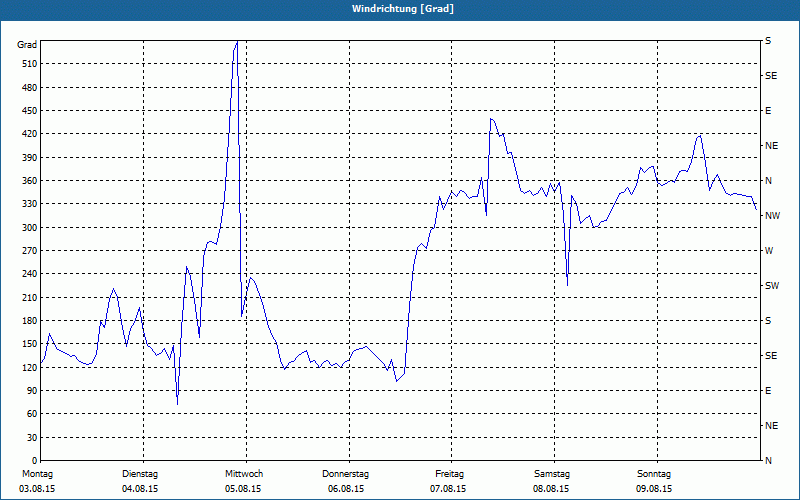Viewport: 800px width, 500px height.
Task: Click the "Mittwoch" day label
Action: click(244, 474)
